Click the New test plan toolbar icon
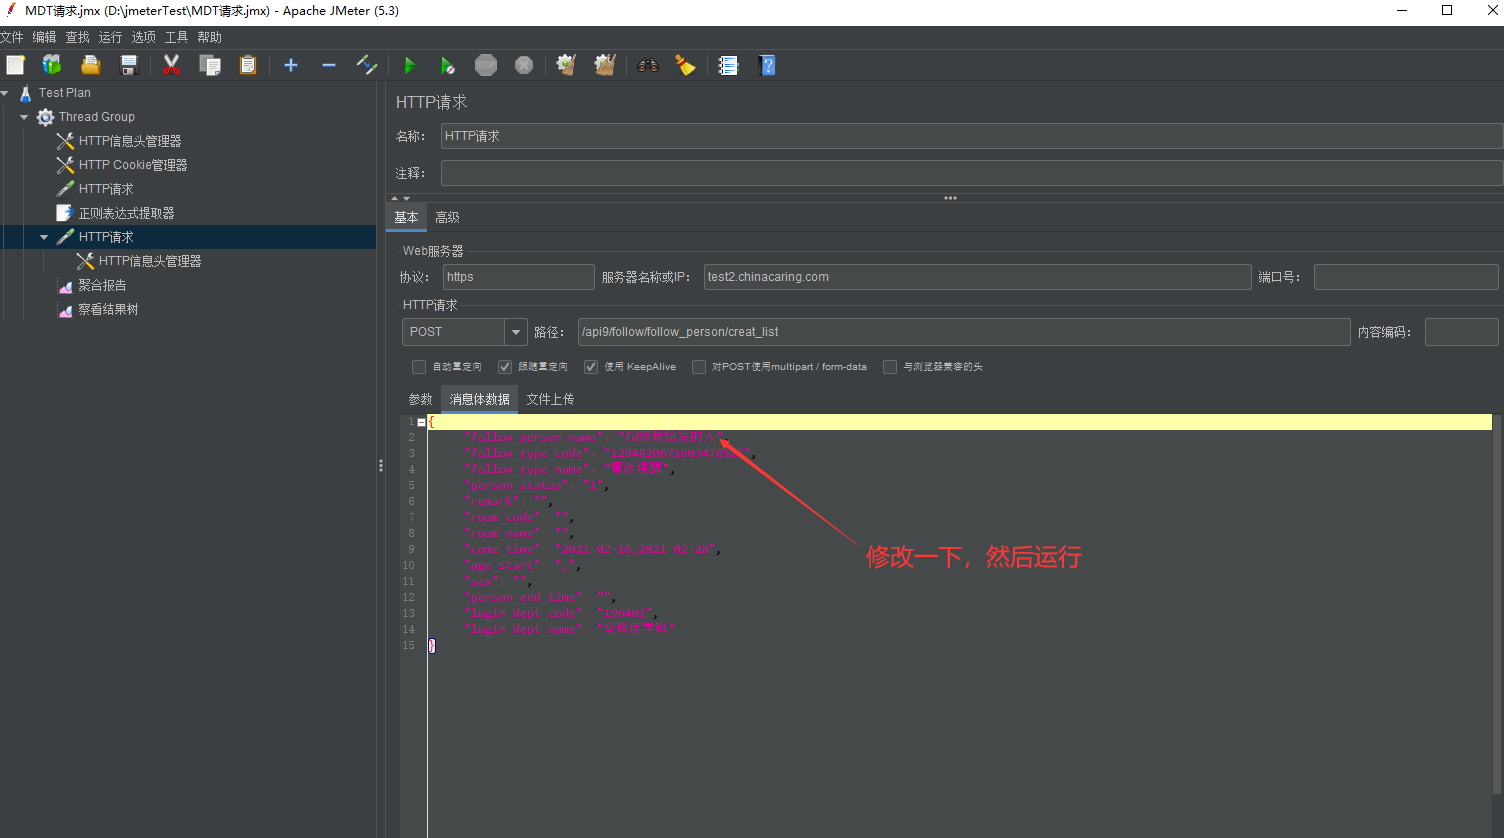Viewport: 1504px width, 838px height. (15, 65)
